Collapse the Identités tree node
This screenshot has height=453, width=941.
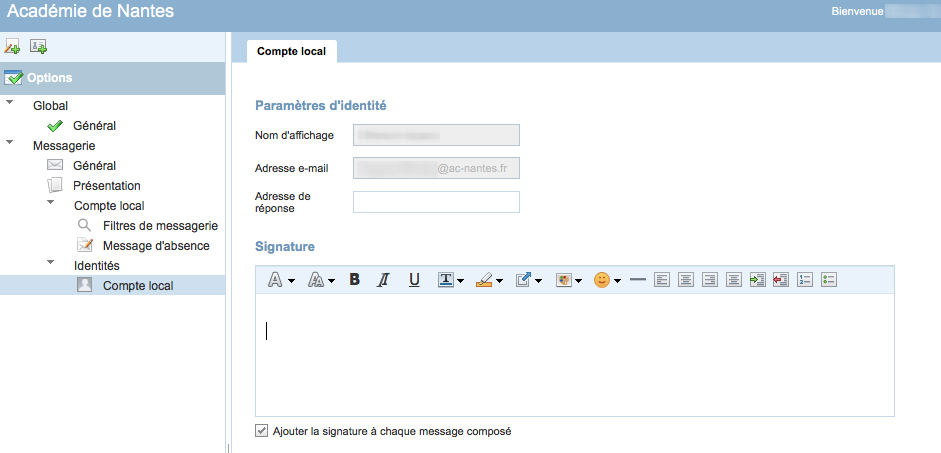51,264
